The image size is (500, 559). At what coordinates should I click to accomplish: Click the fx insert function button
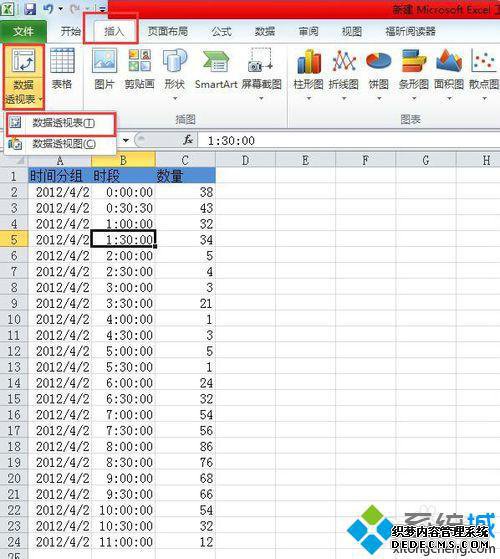click(188, 140)
